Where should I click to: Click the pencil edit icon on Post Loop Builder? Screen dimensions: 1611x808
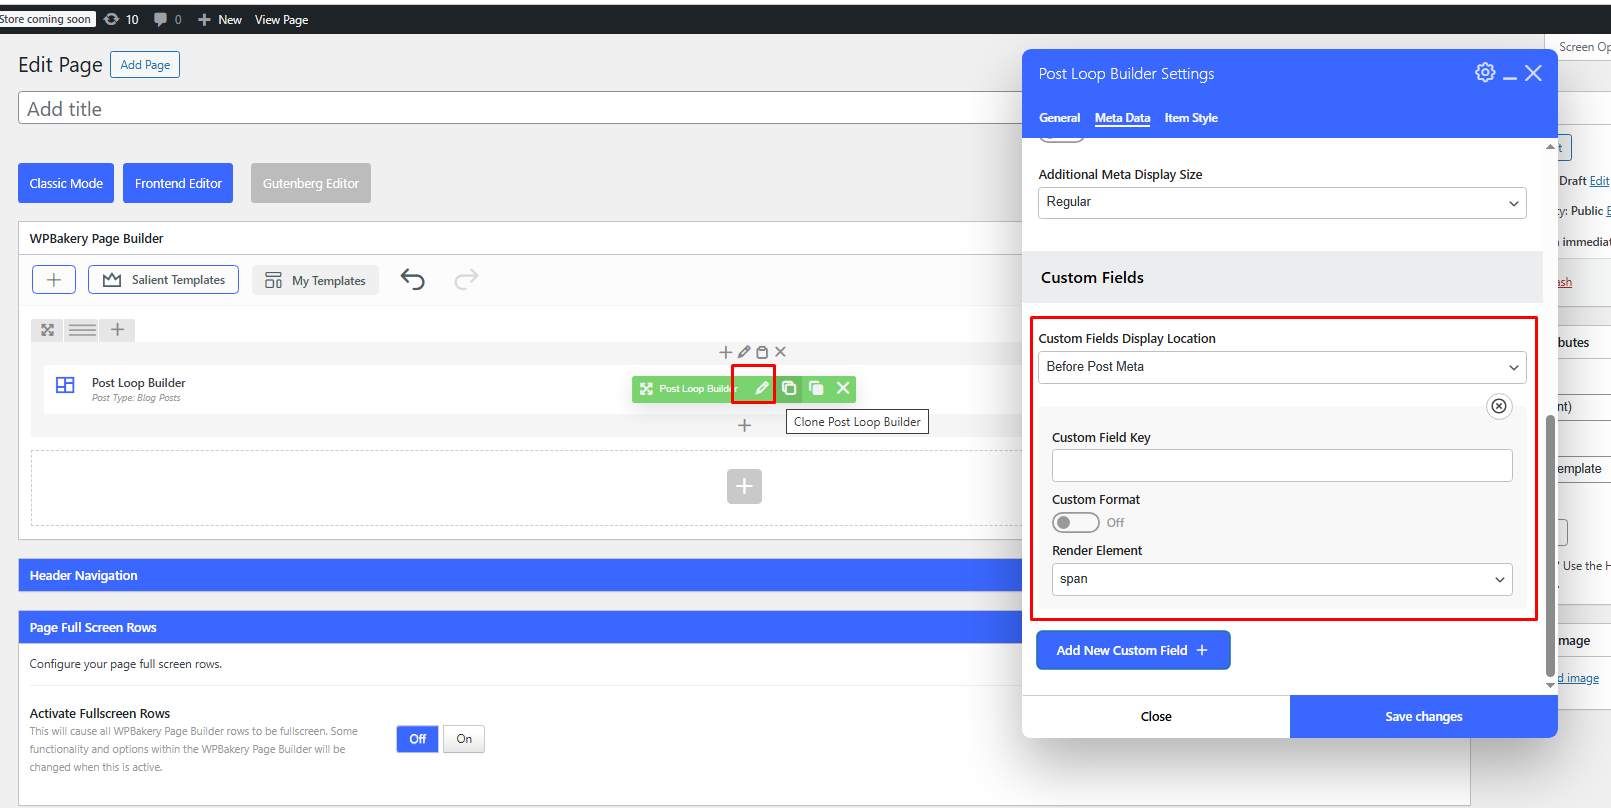[761, 388]
